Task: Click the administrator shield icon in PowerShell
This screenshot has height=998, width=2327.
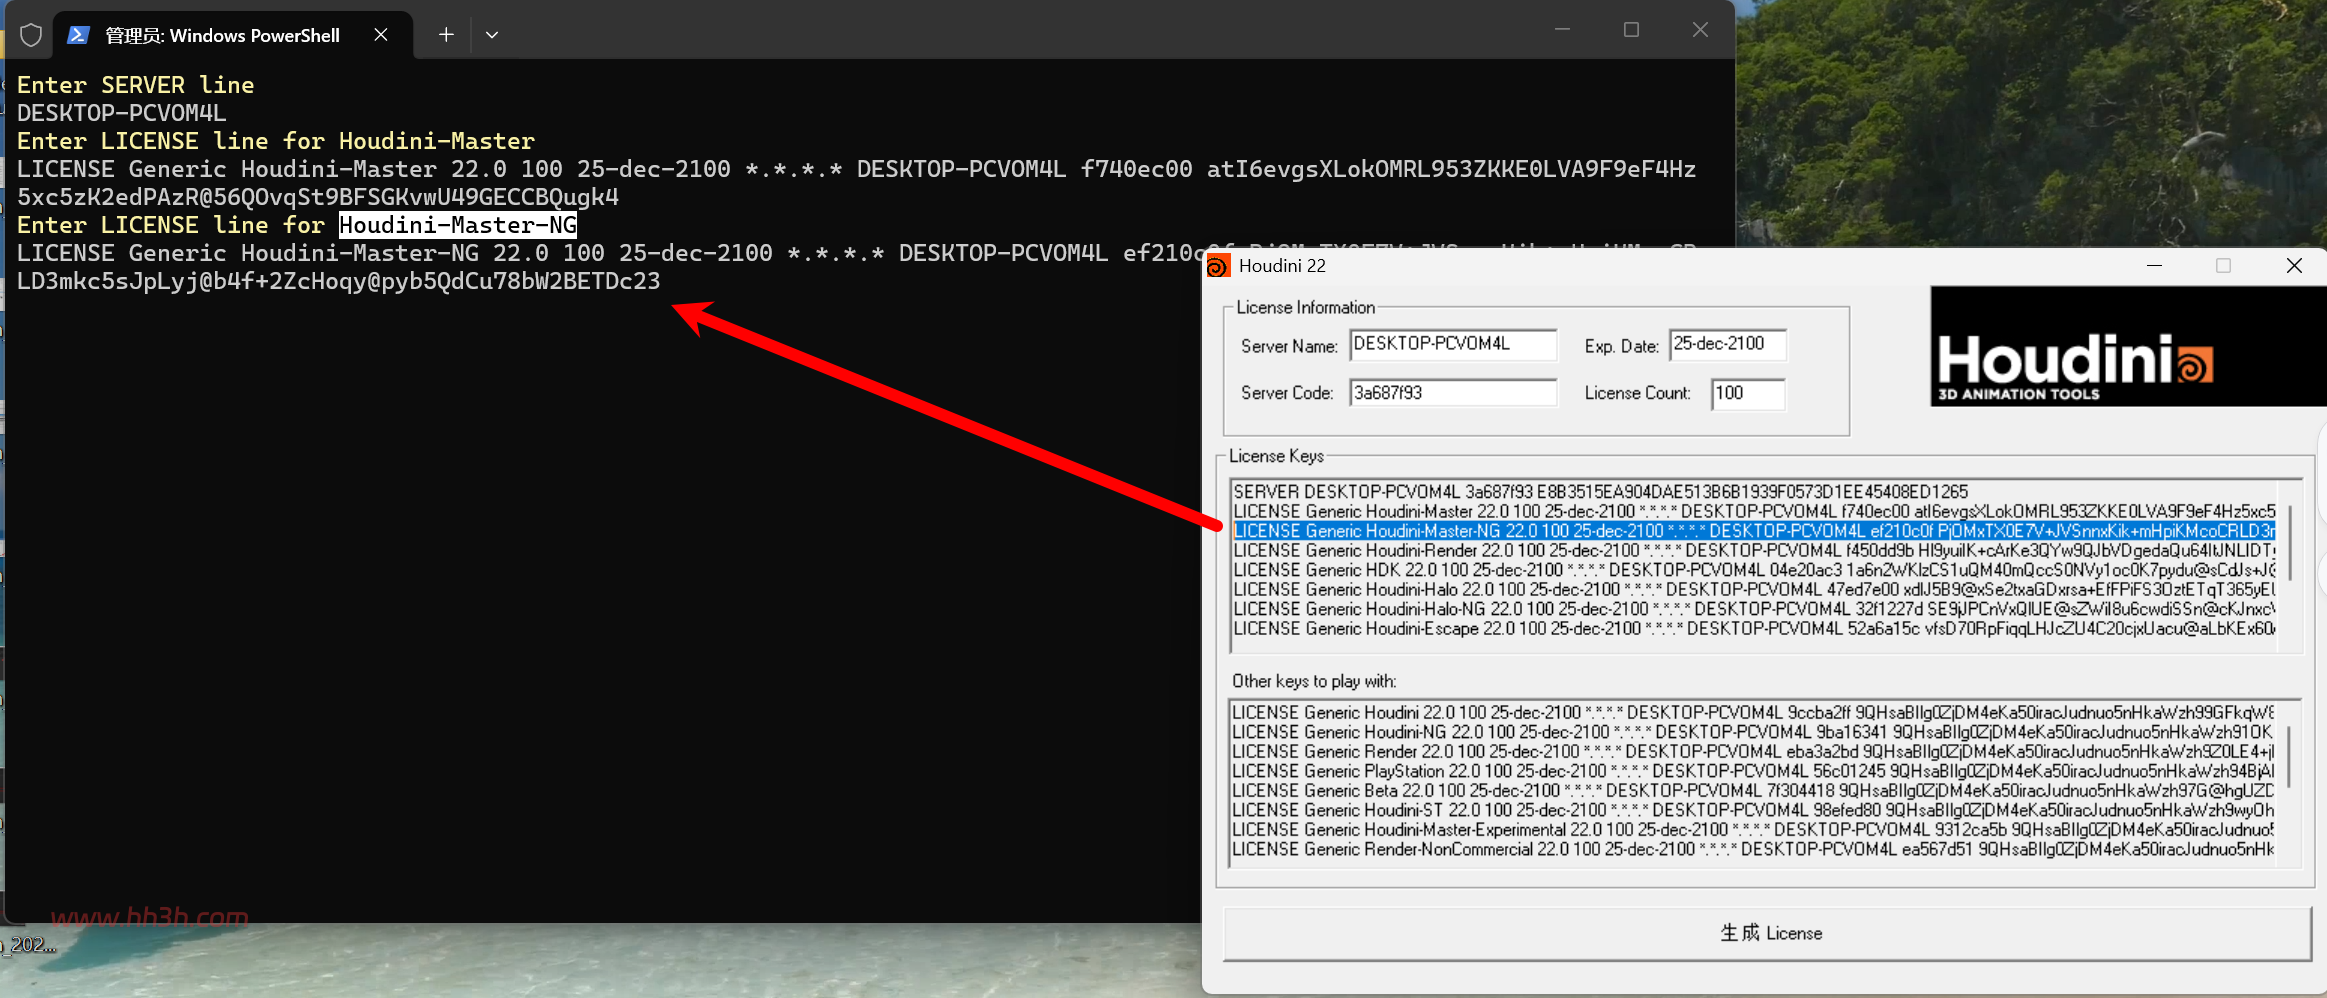Action: pyautogui.click(x=31, y=35)
